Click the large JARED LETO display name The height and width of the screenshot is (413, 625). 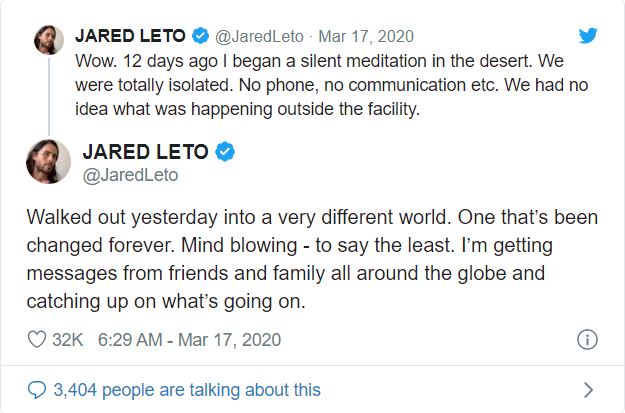click(145, 151)
